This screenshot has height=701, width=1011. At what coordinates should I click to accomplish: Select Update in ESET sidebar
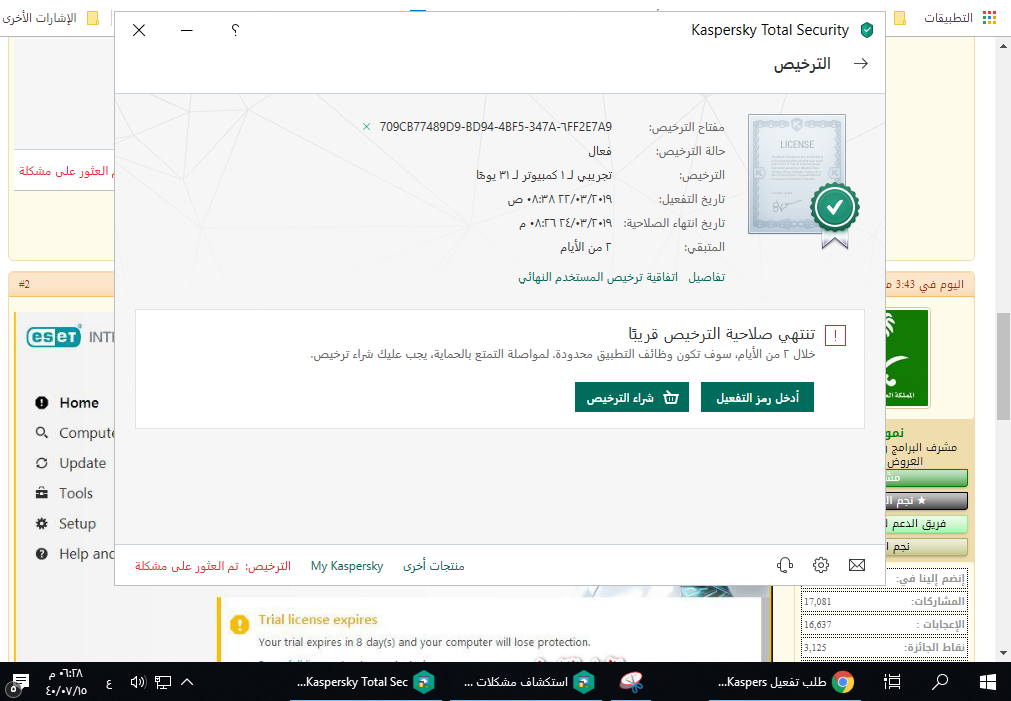pyautogui.click(x=71, y=463)
